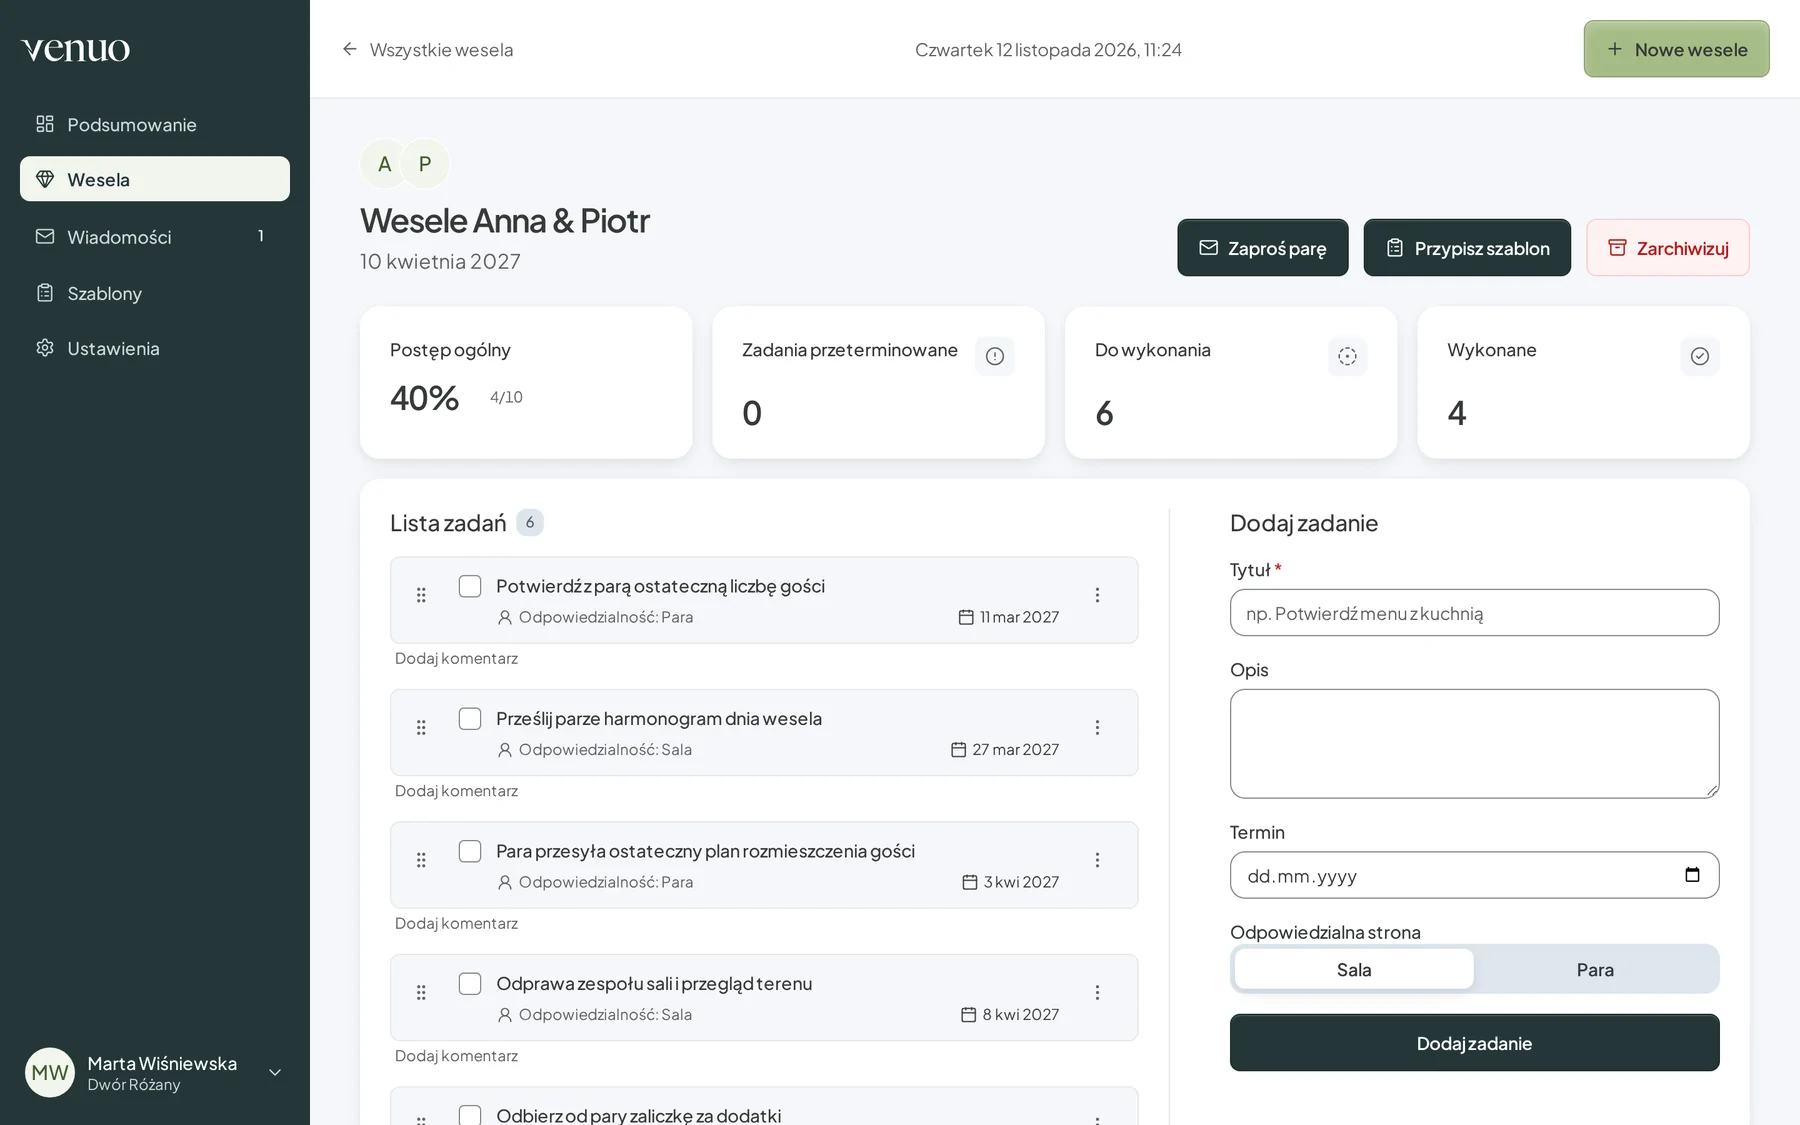Screen dimensions: 1800x1125
Task: Open more options for Prześlij parze harmonogram task
Action: pos(1097,727)
